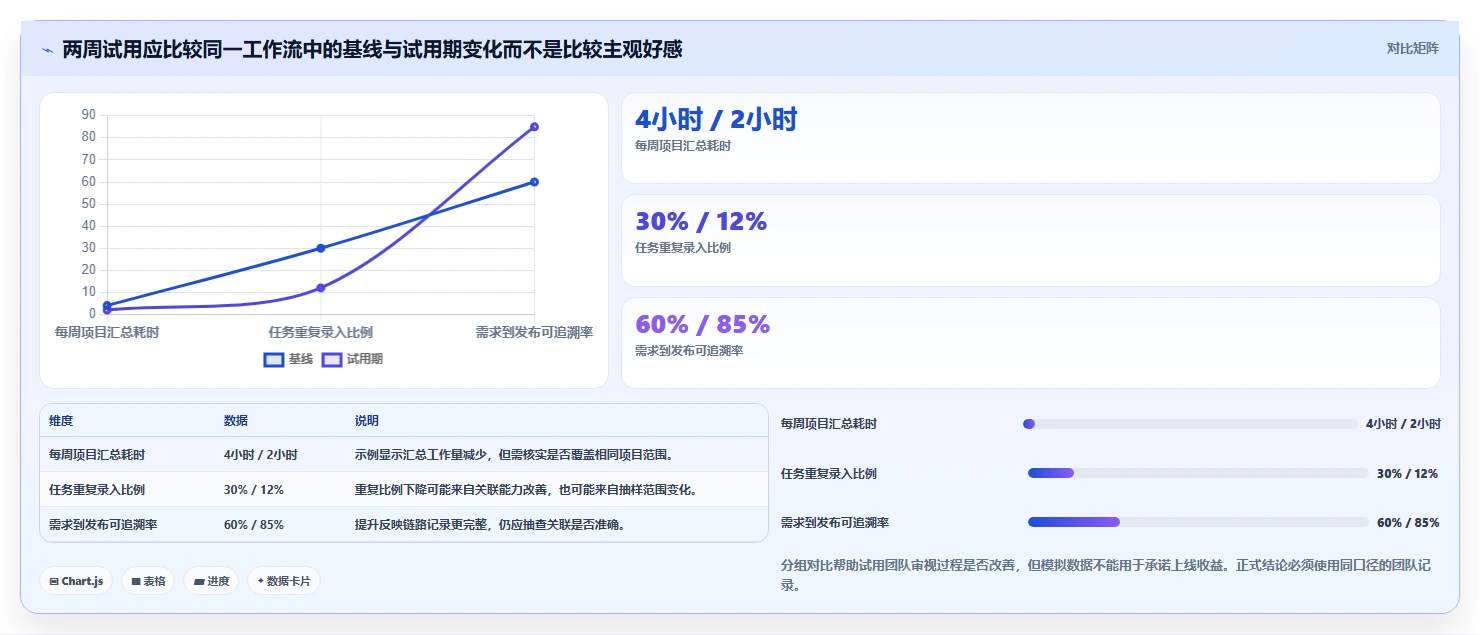The image size is (1480, 635).
Task: Click the note starting 提升反映链路记录
Action: tap(491, 524)
